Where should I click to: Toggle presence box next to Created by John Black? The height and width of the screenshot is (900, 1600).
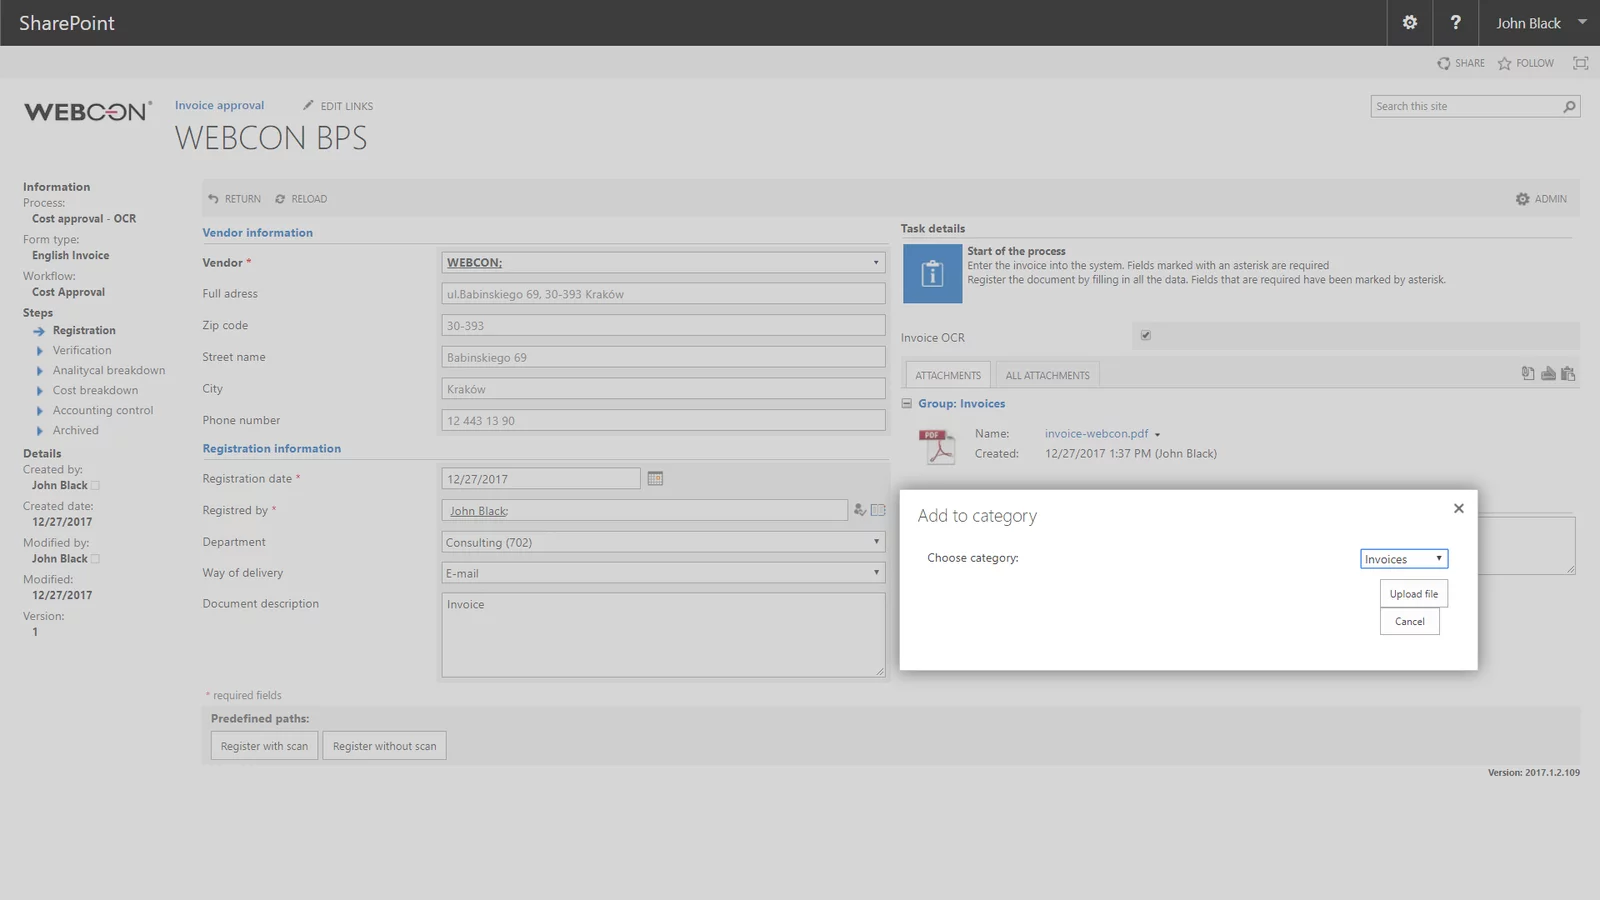[96, 486]
